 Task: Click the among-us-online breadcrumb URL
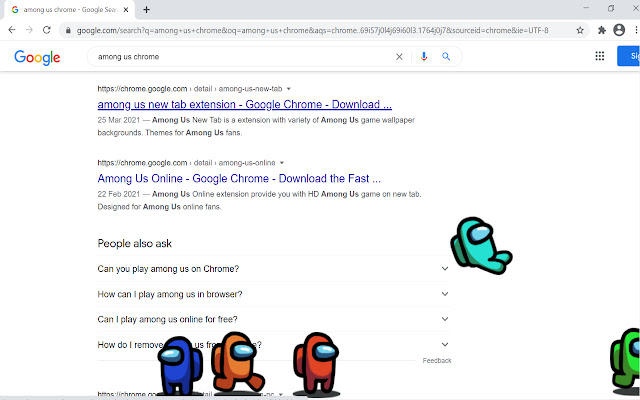[187, 163]
